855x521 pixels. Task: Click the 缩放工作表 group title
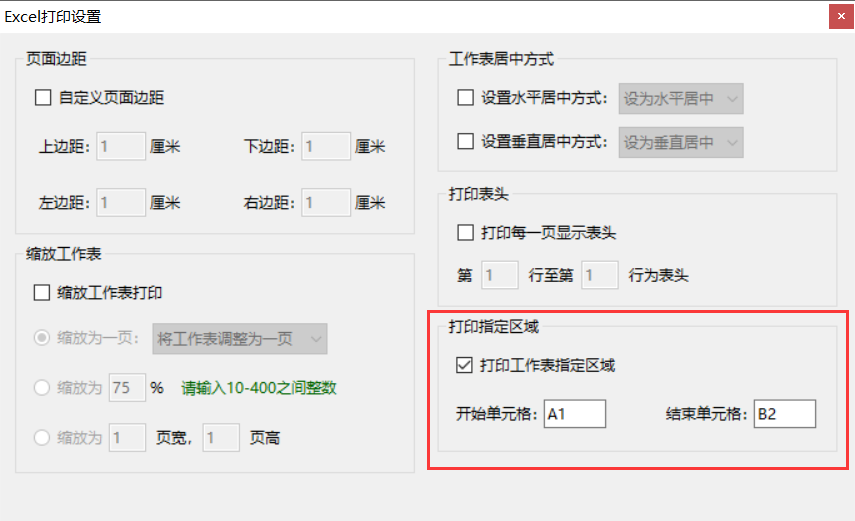(64, 254)
